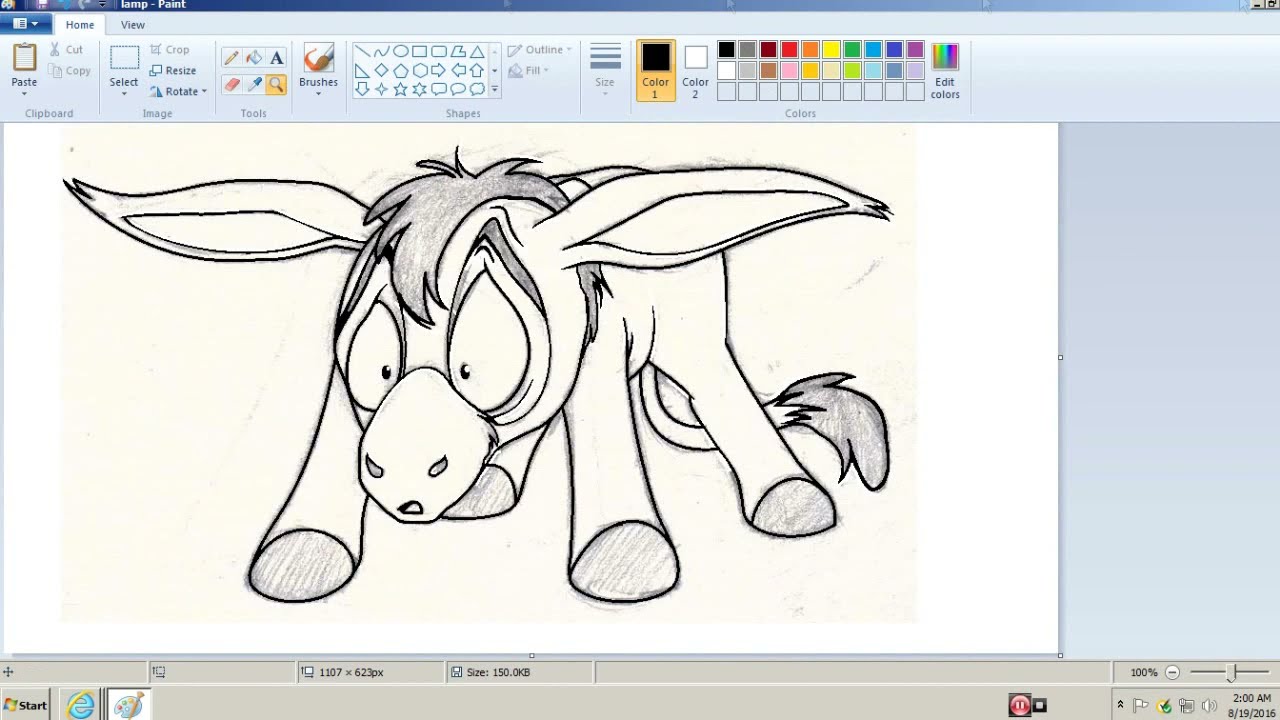Choose the Five-point star shape
This screenshot has width=1280, height=720.
[x=400, y=89]
